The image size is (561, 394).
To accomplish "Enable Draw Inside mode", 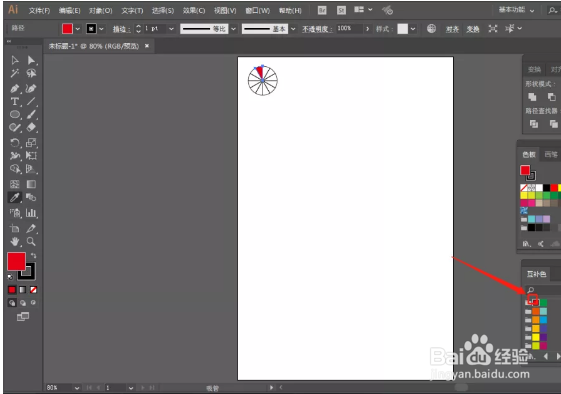I will pos(33,303).
